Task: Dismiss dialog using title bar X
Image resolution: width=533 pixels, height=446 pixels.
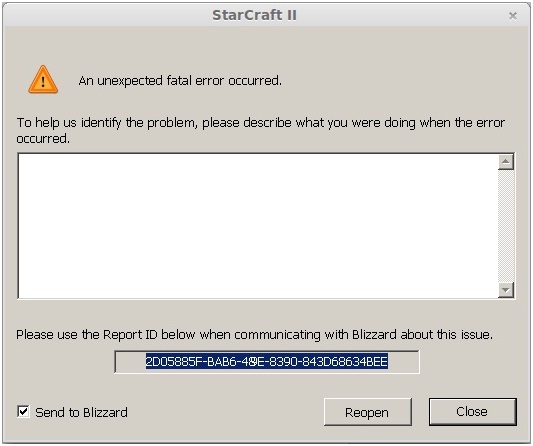Action: 513,16
